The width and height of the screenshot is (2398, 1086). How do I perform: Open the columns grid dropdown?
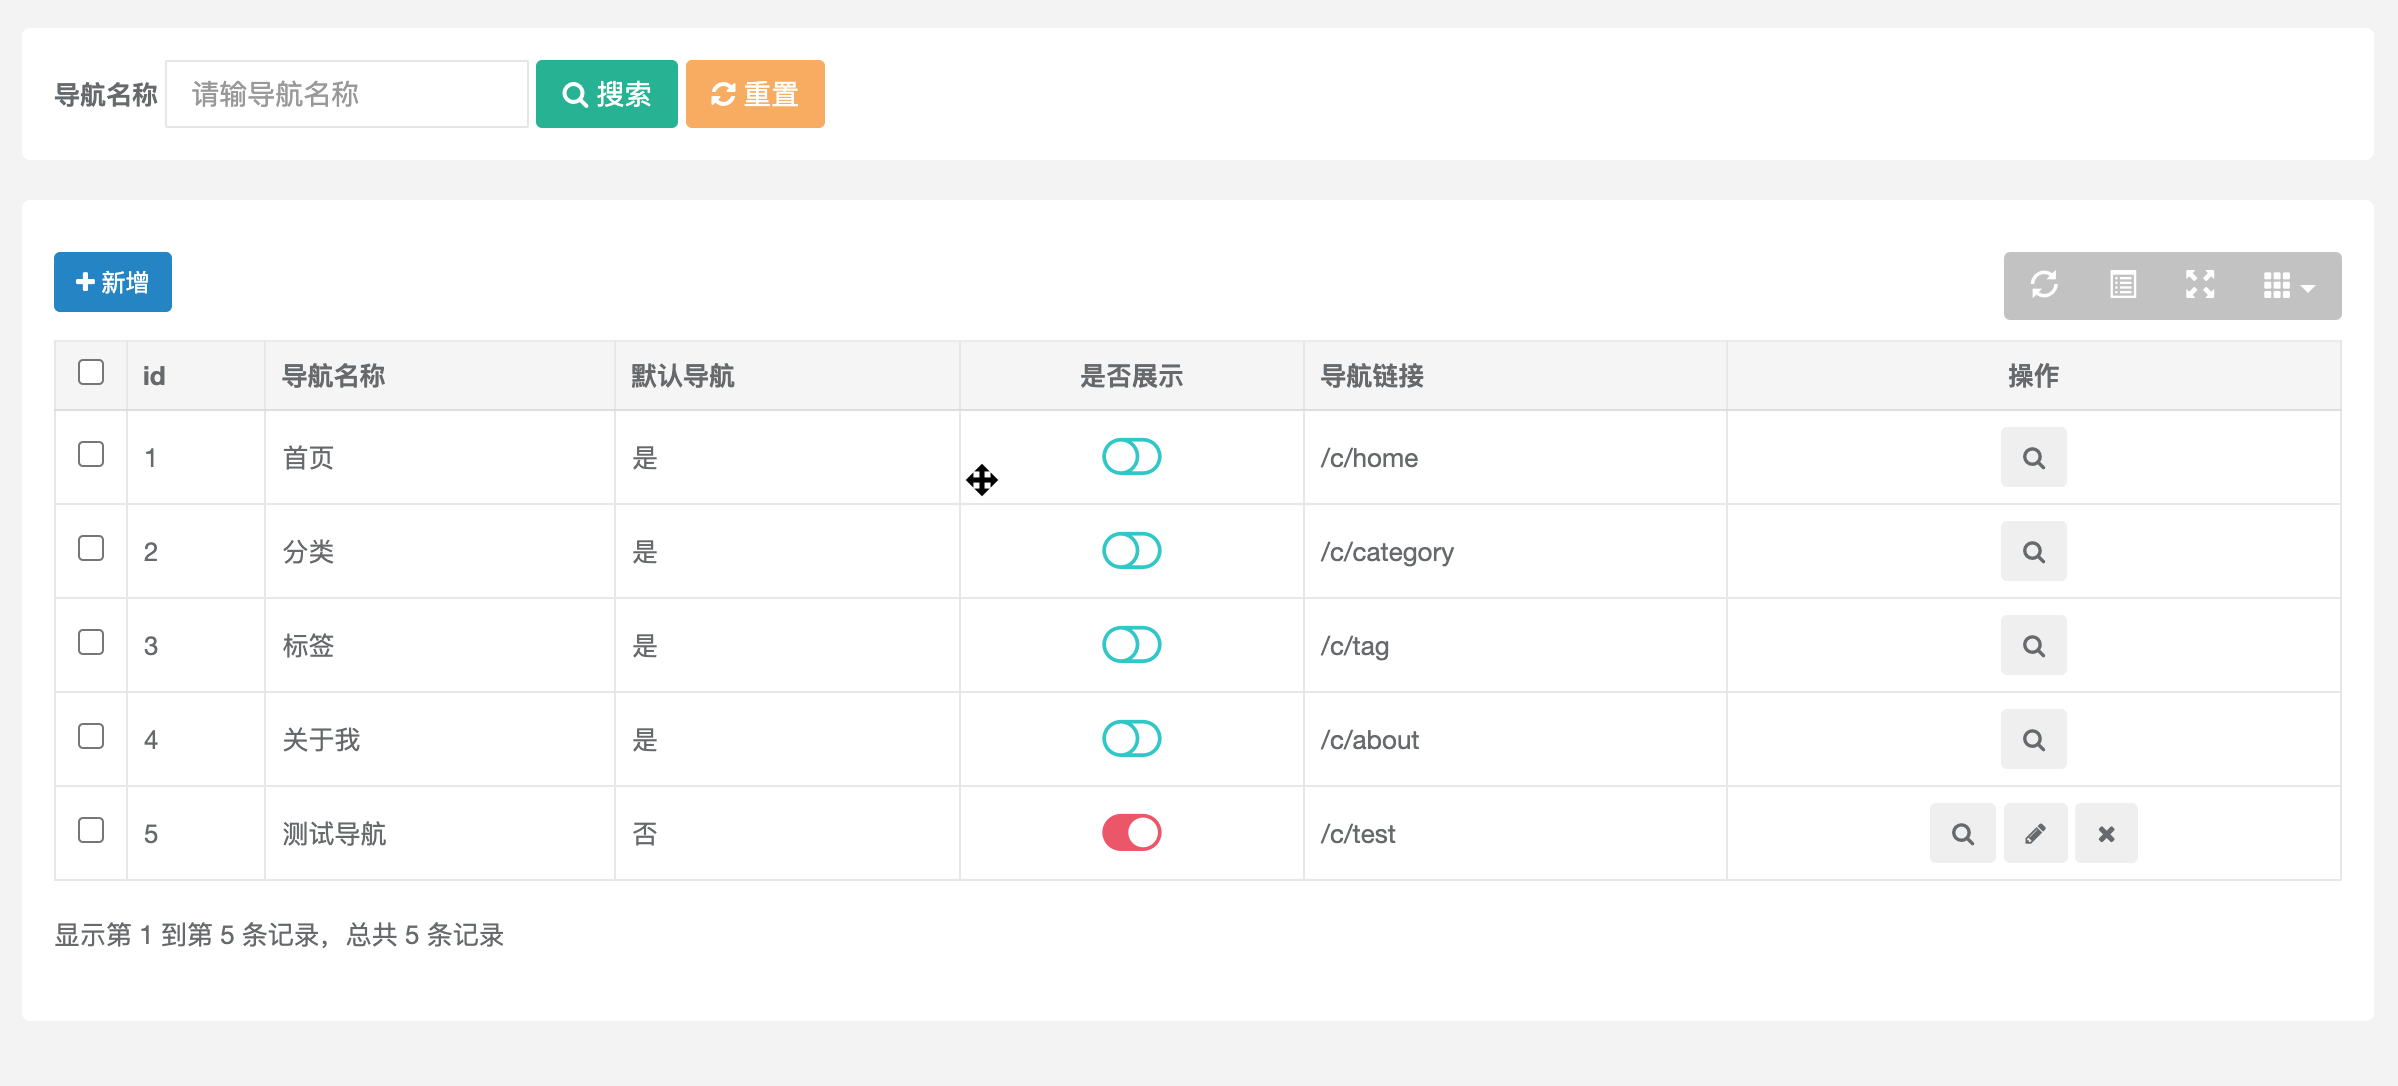pyautogui.click(x=2290, y=285)
